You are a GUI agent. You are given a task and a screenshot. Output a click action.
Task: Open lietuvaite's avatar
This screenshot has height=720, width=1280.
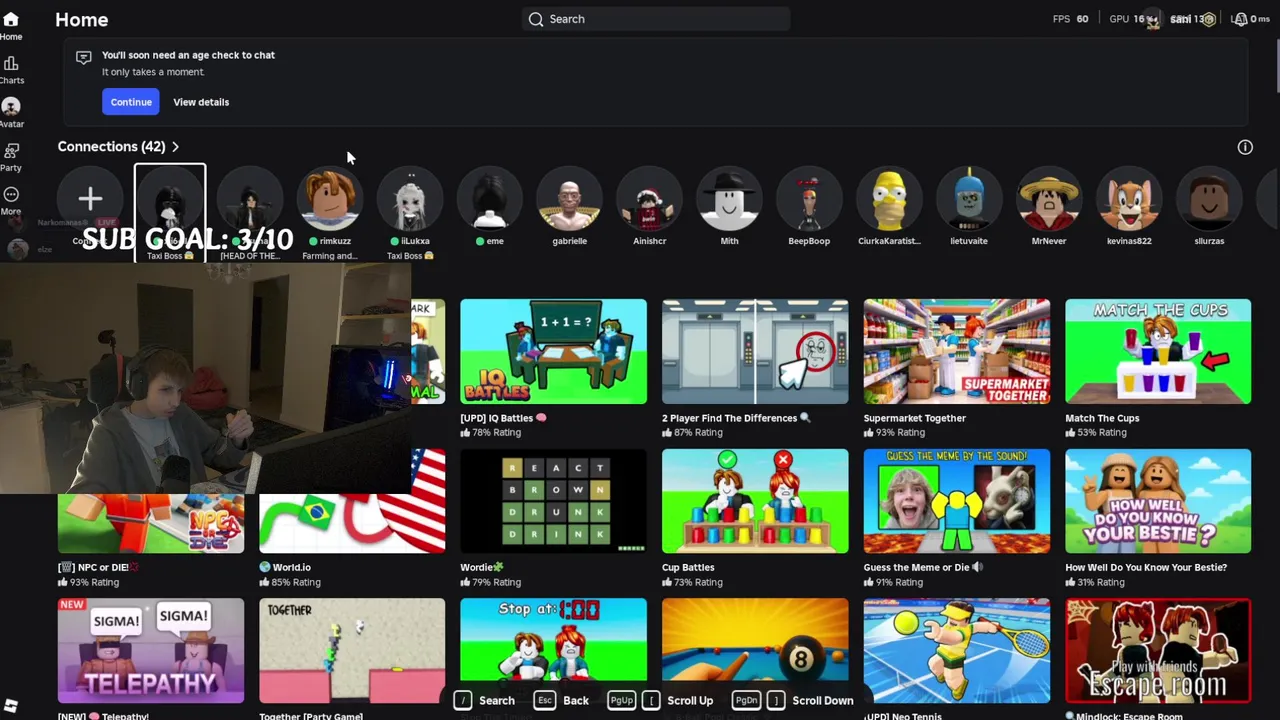click(969, 199)
